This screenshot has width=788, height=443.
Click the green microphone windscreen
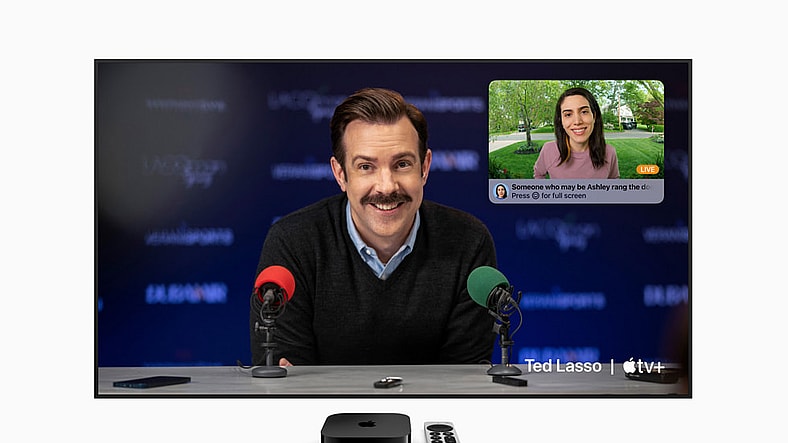coord(488,286)
